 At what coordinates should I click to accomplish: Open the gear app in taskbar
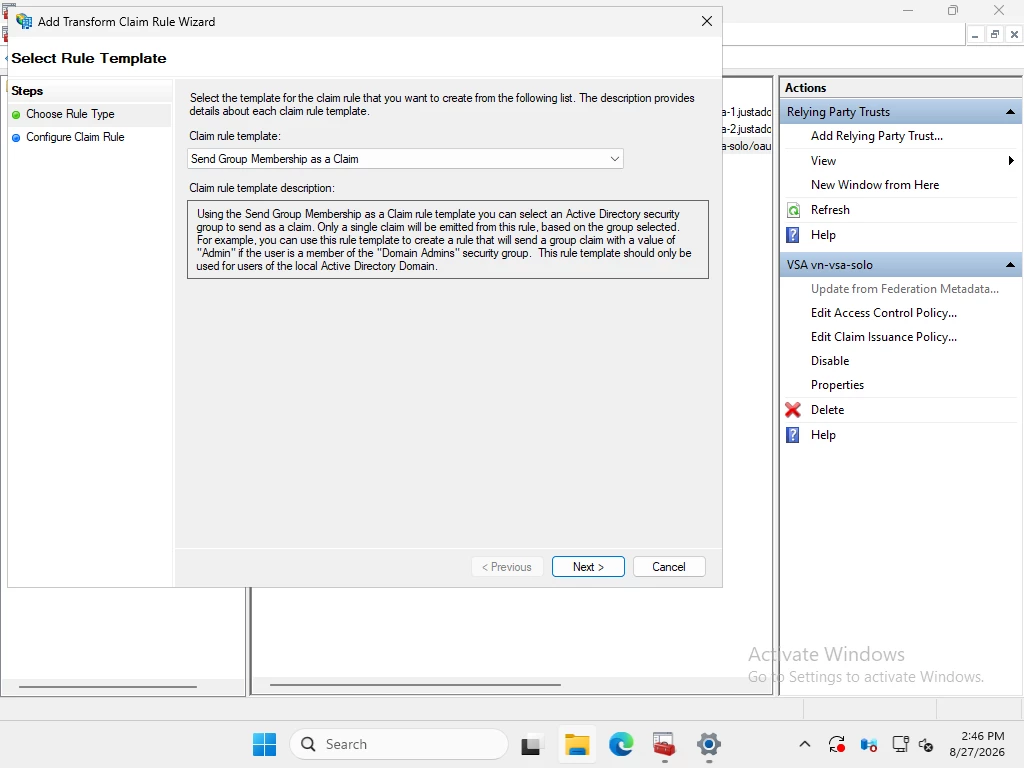pos(709,744)
